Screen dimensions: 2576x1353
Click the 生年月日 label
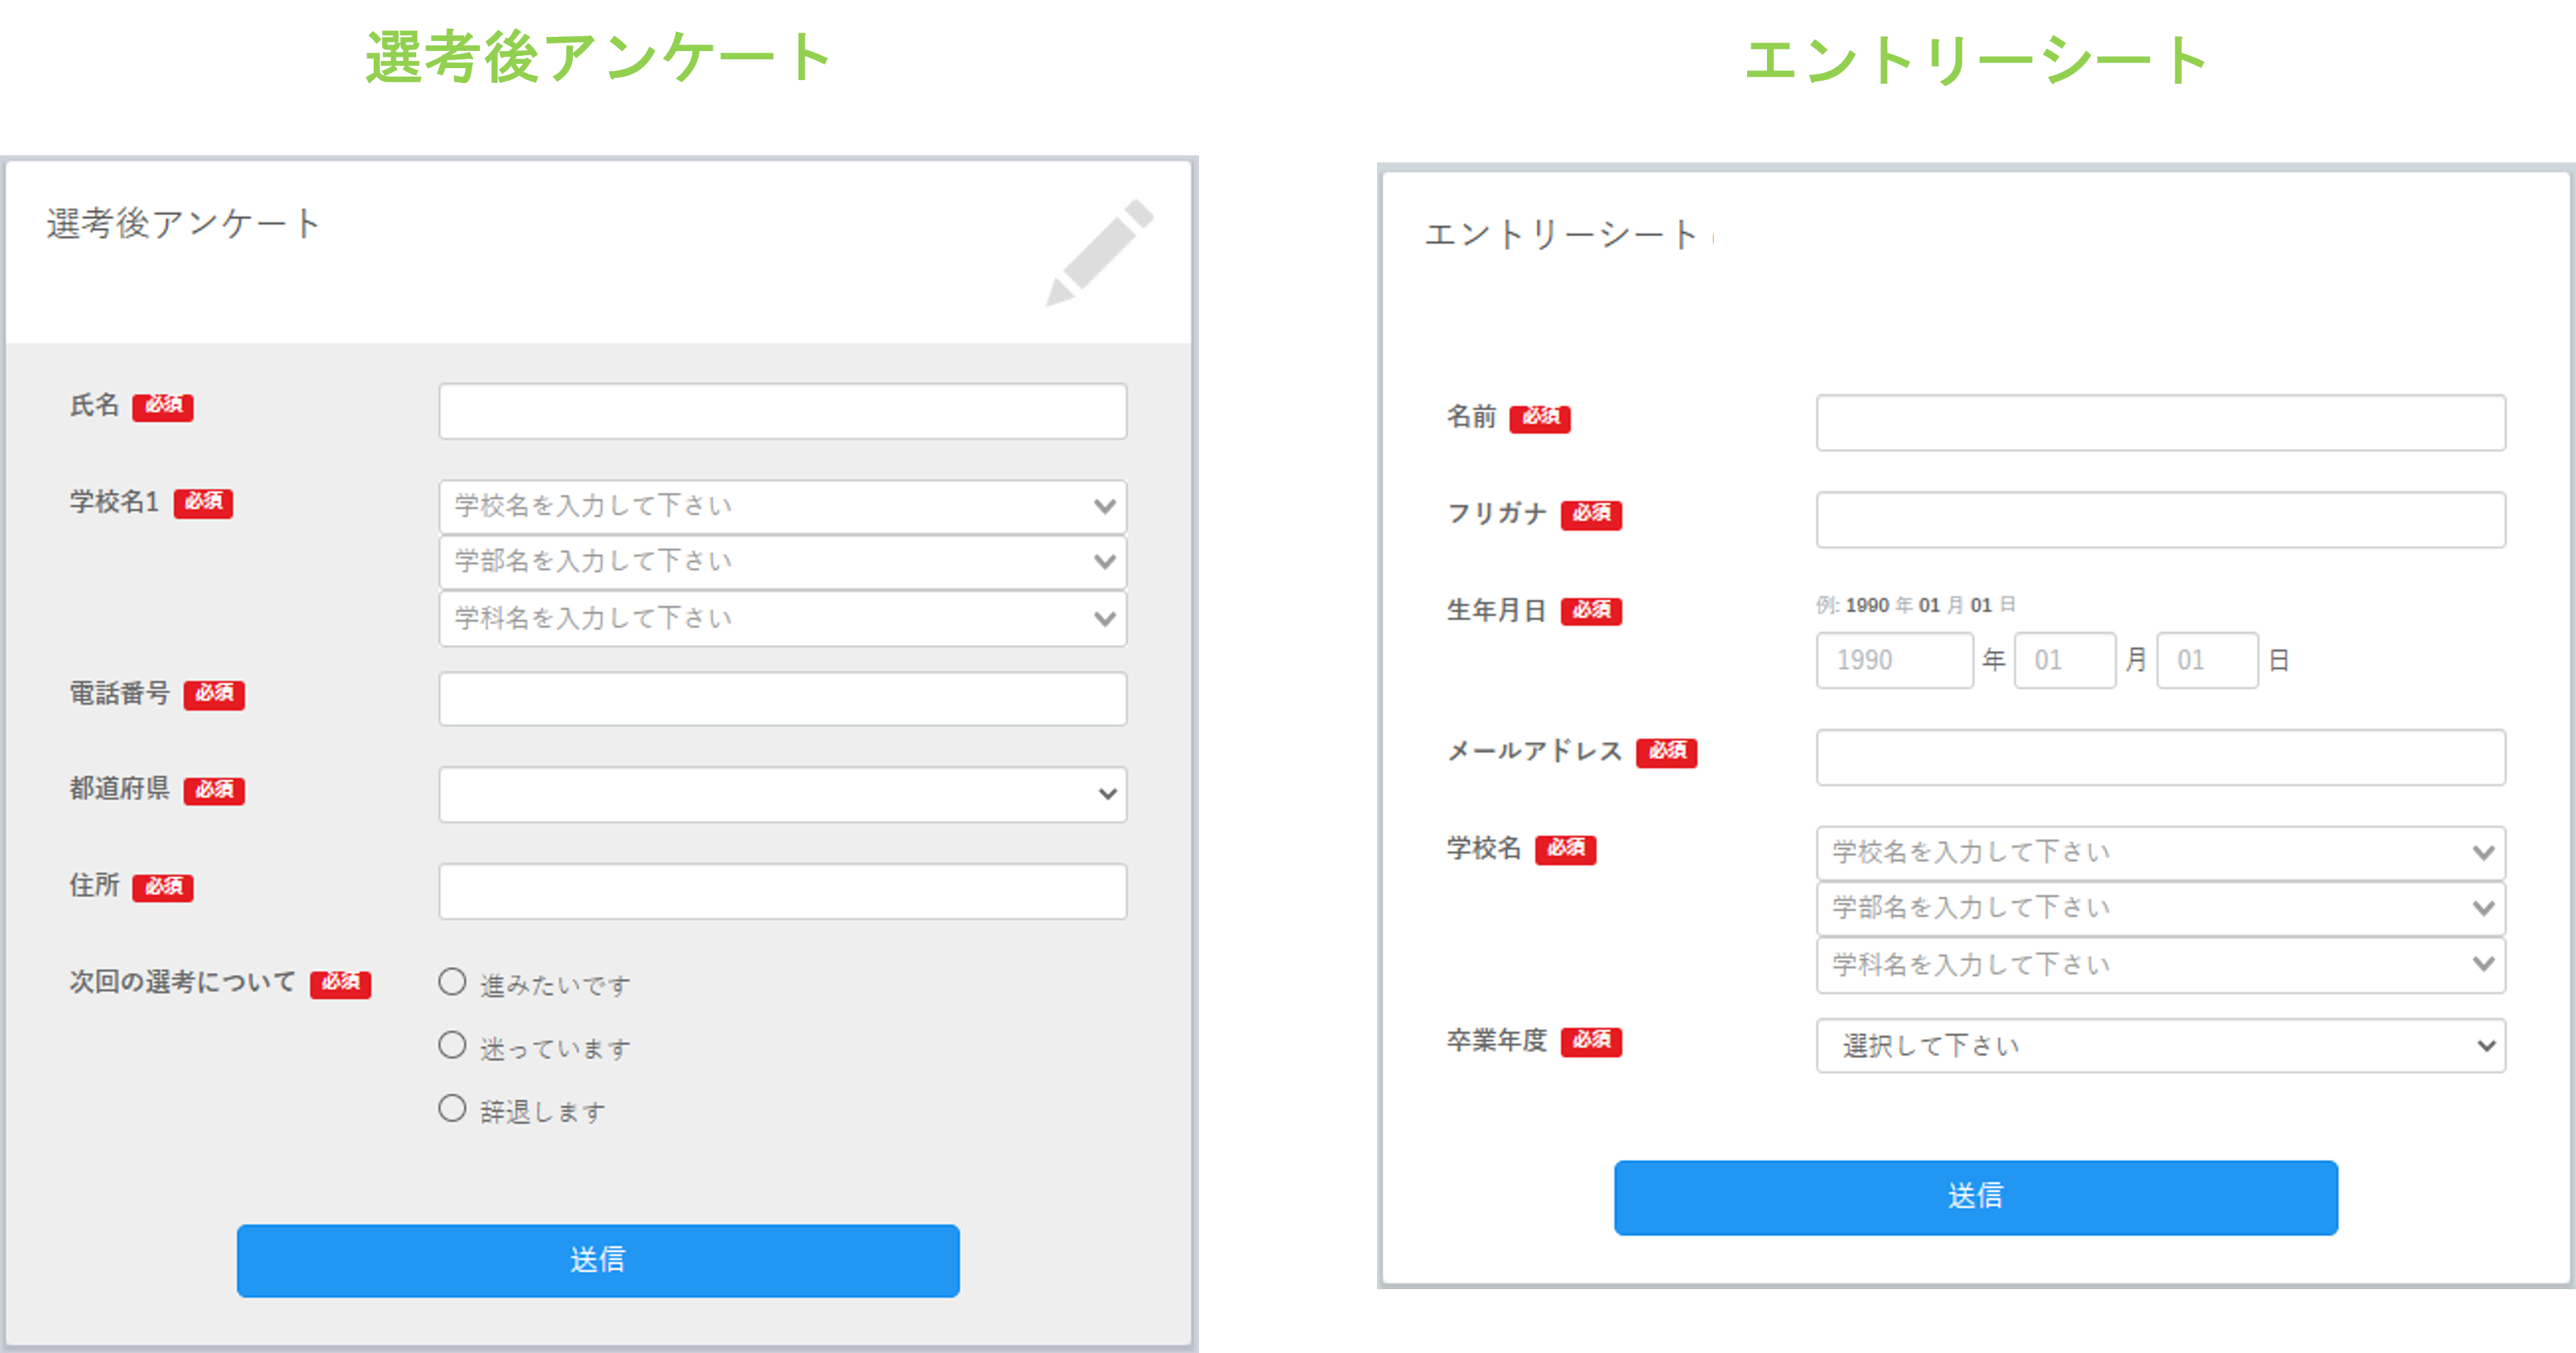pos(1496,610)
